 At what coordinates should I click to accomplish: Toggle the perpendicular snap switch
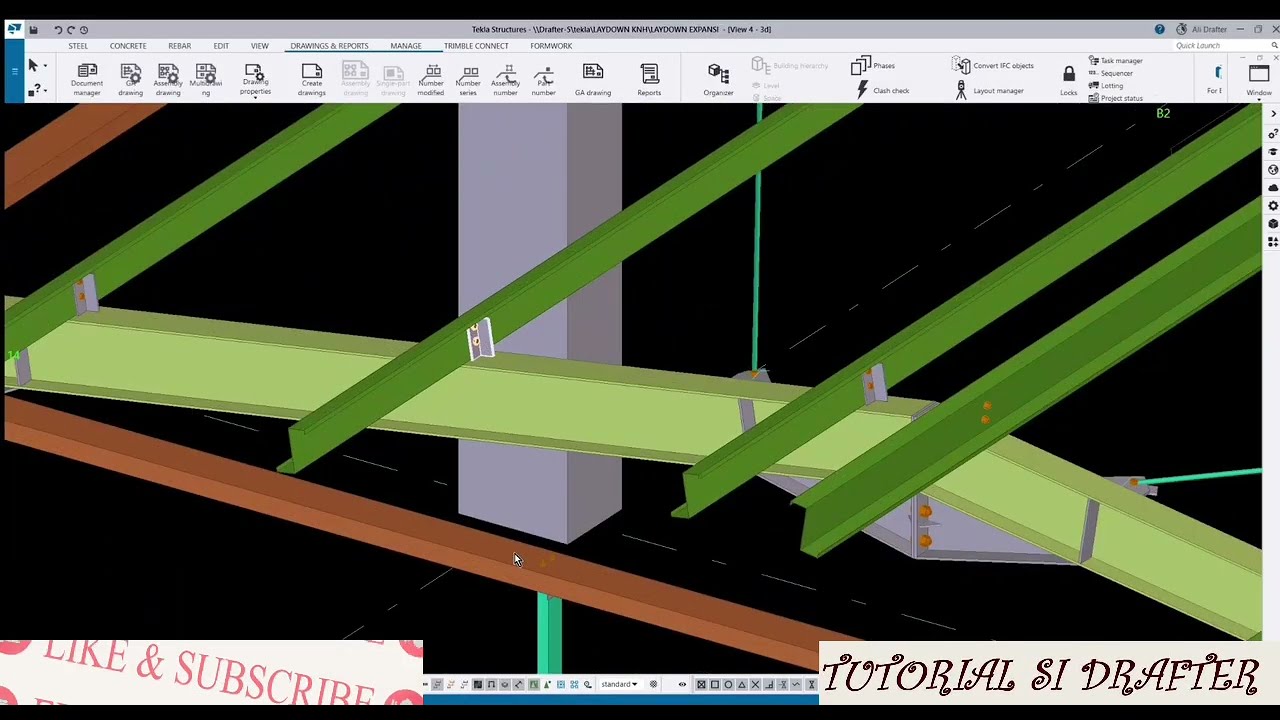click(x=769, y=685)
